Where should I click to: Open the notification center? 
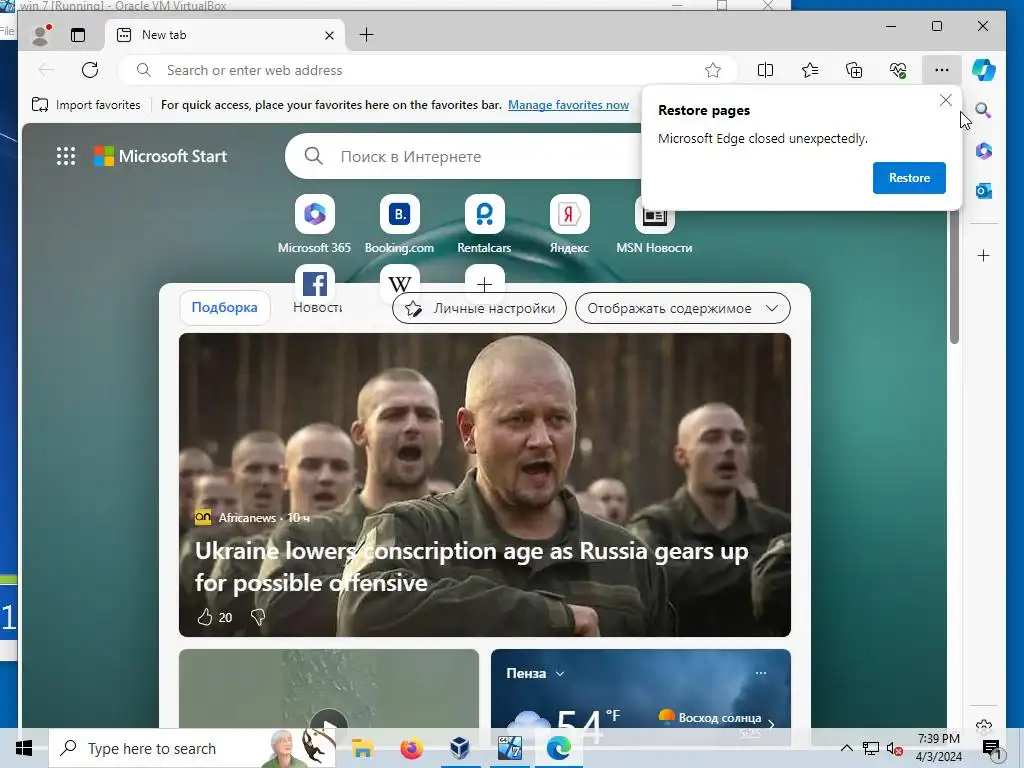point(991,748)
